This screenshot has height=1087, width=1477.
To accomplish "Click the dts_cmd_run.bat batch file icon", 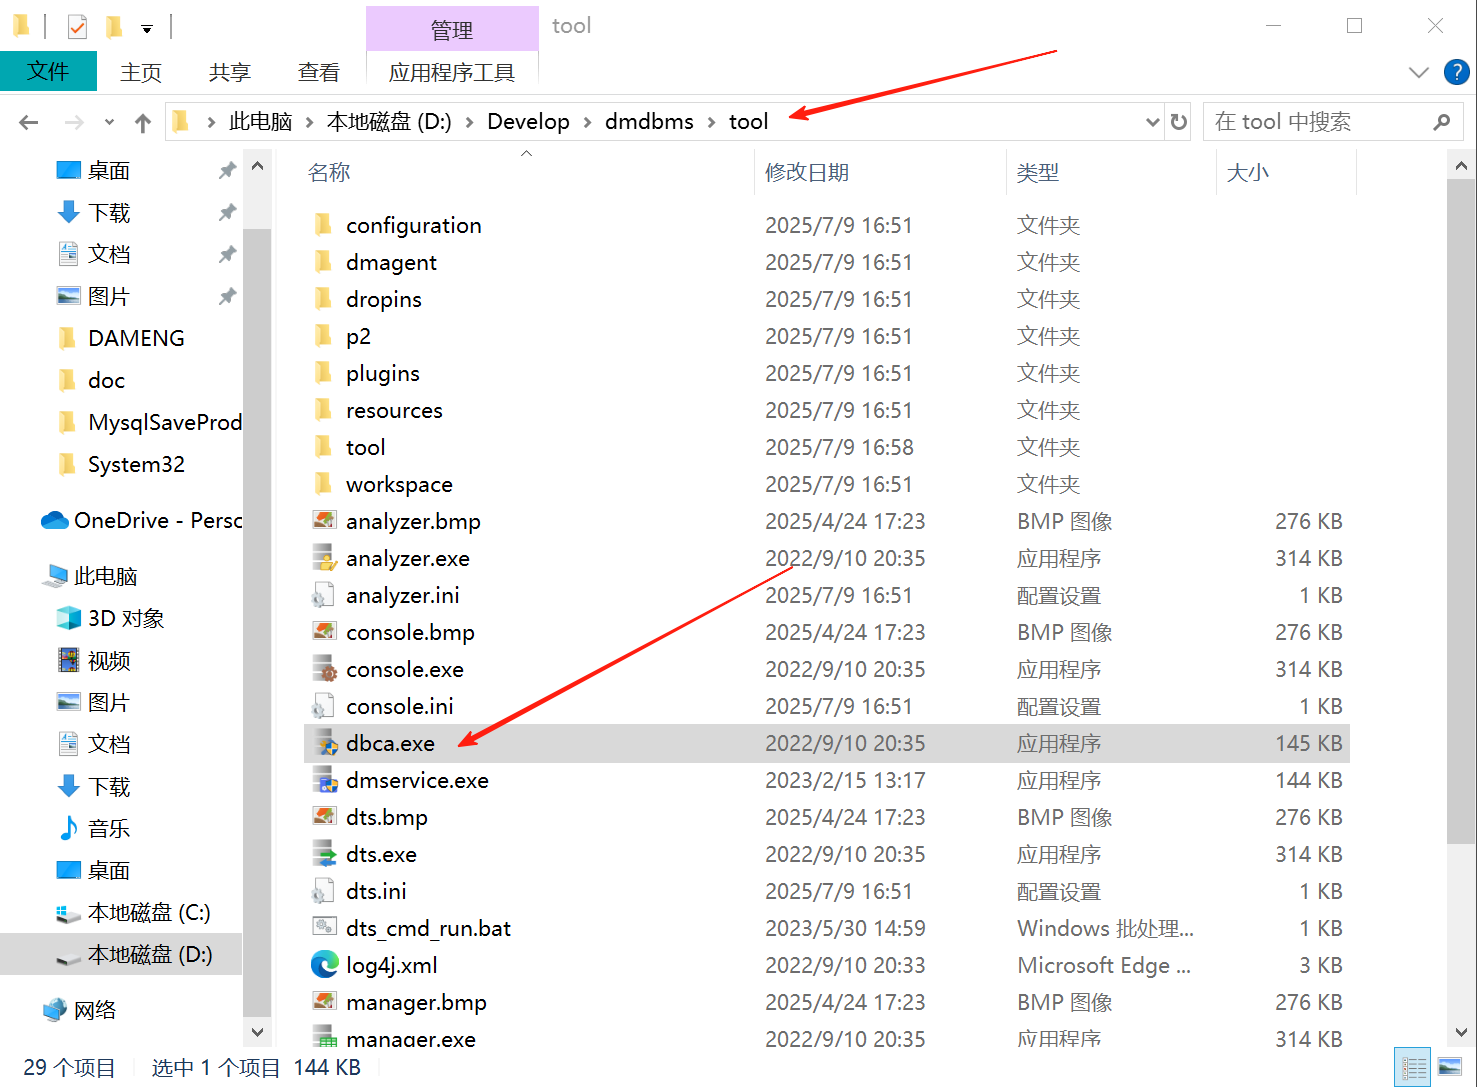I will point(325,928).
